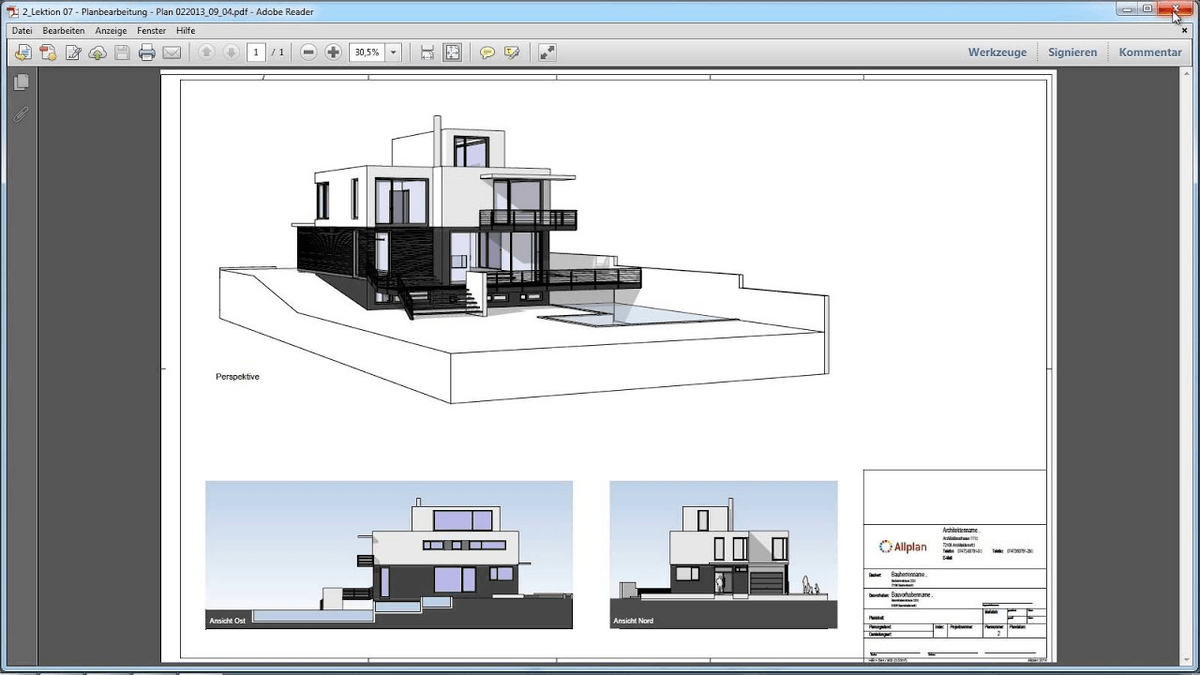The image size is (1200, 675).
Task: Click the perspective house rendering
Action: [x=523, y=261]
